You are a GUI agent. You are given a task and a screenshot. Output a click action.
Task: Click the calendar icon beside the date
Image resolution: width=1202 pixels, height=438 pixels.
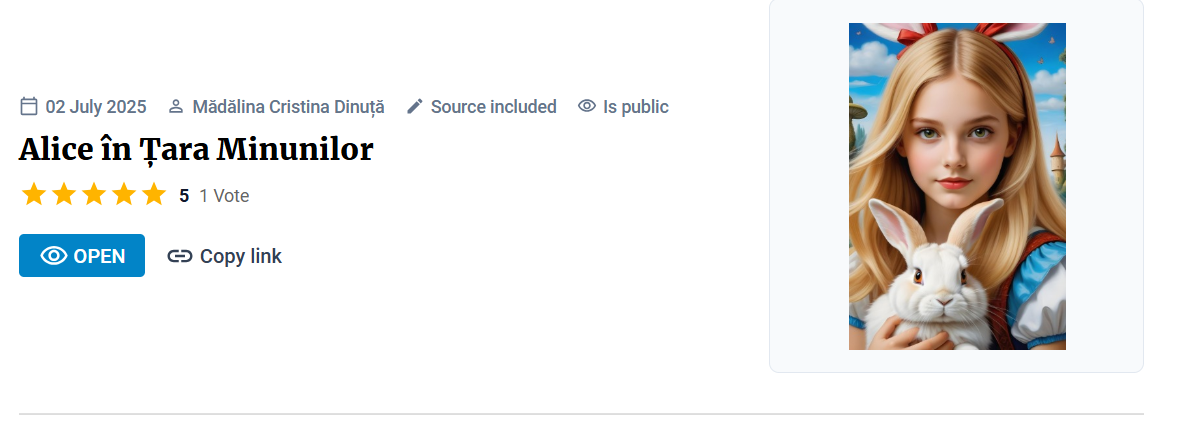pos(29,106)
